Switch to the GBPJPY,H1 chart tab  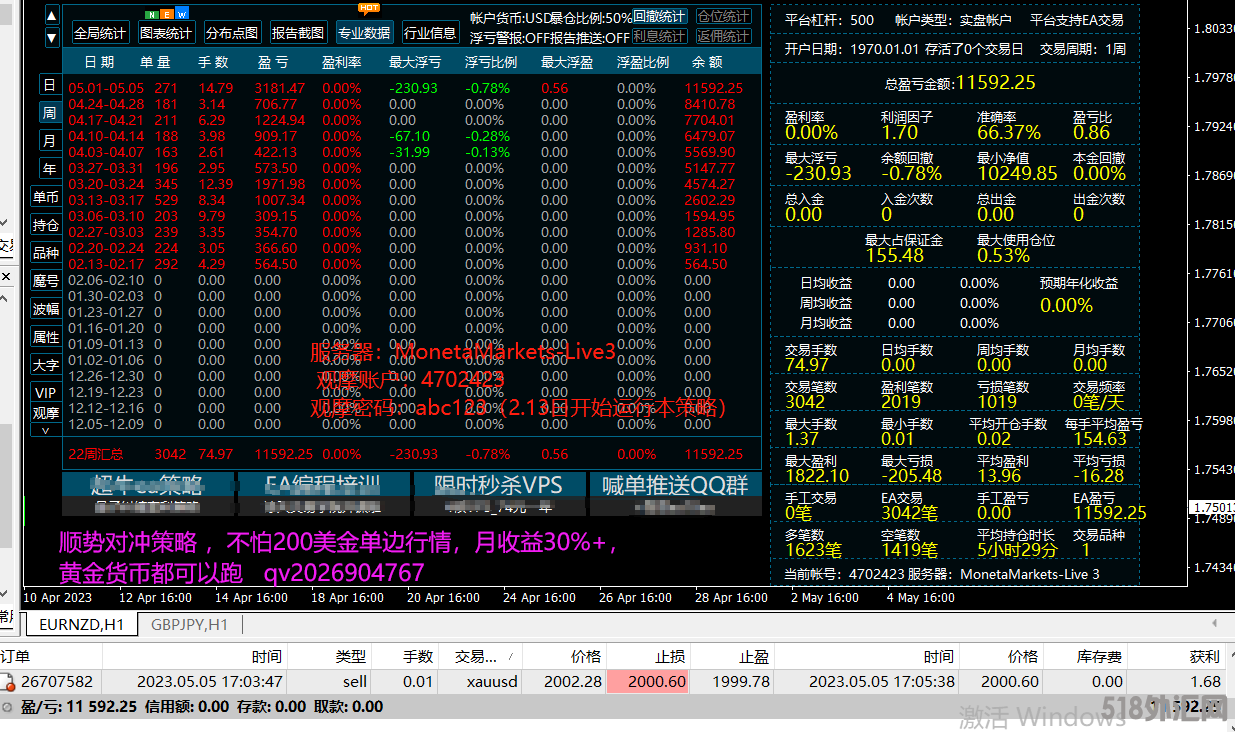pyautogui.click(x=190, y=624)
